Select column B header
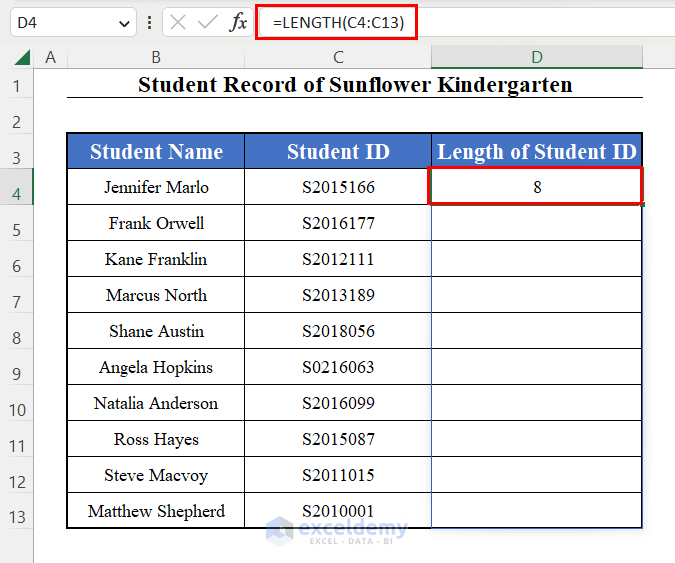 [156, 58]
